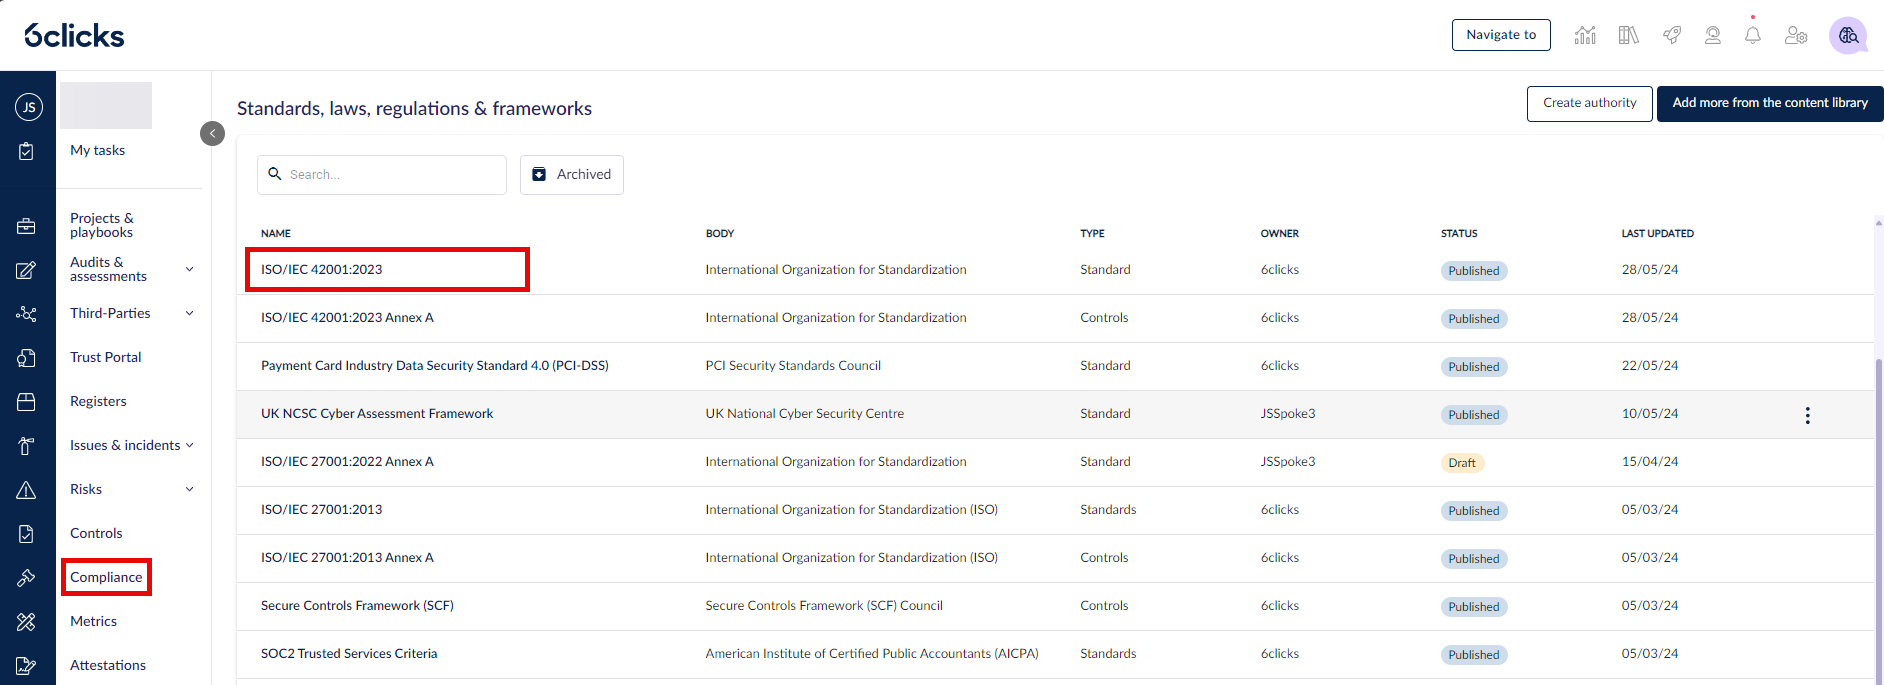This screenshot has width=1884, height=685.
Task: Expand the Issues & incidents chevron
Action: [x=190, y=445]
